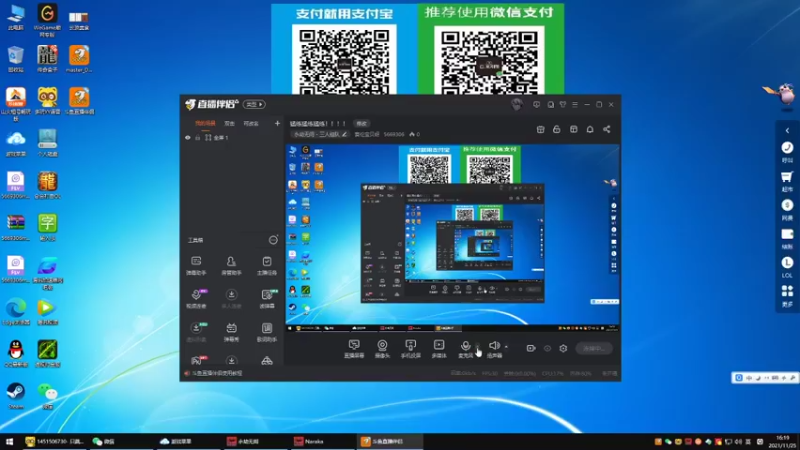Click the room number 5669306
Image resolution: width=800 pixels, height=450 pixels.
(x=394, y=134)
